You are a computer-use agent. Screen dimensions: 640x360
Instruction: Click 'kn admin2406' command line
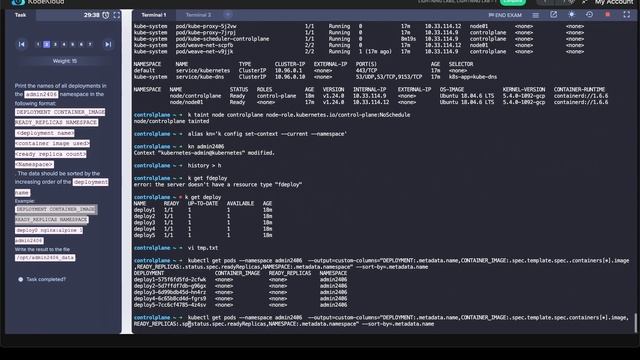point(206,146)
